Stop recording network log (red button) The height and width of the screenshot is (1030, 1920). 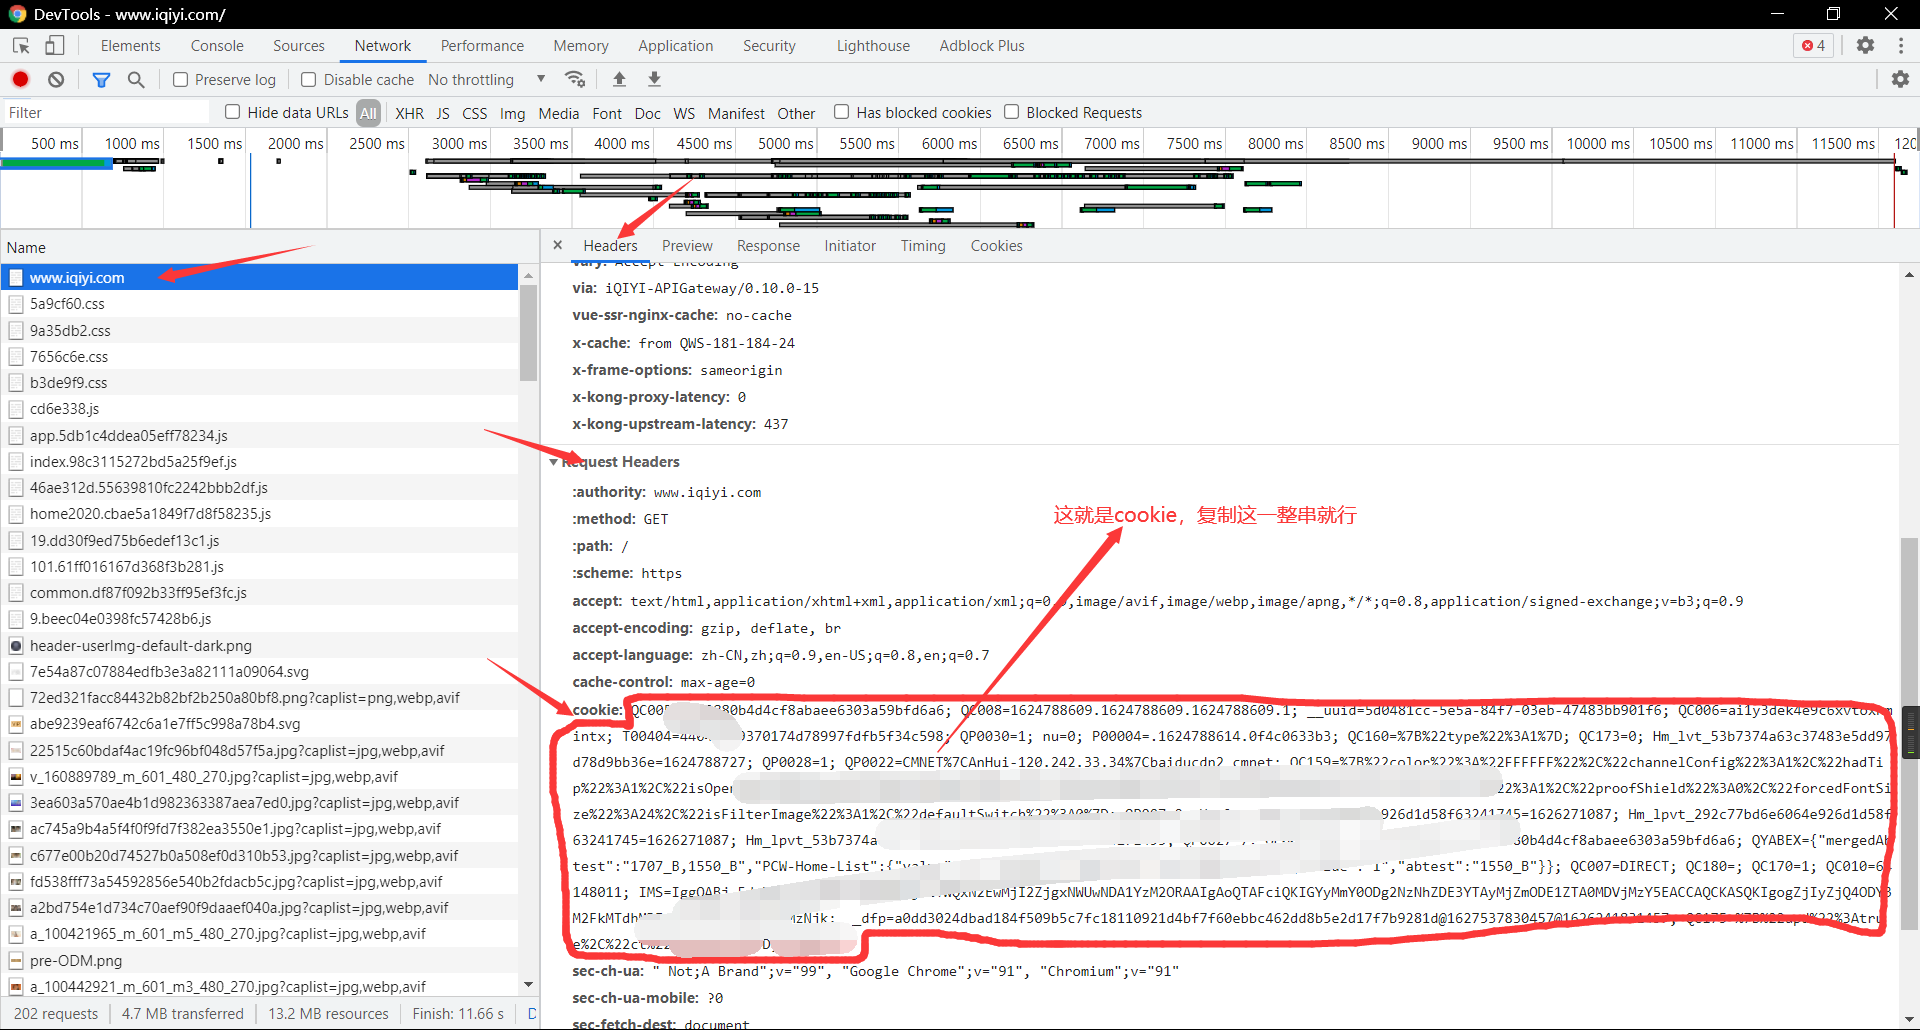20,79
